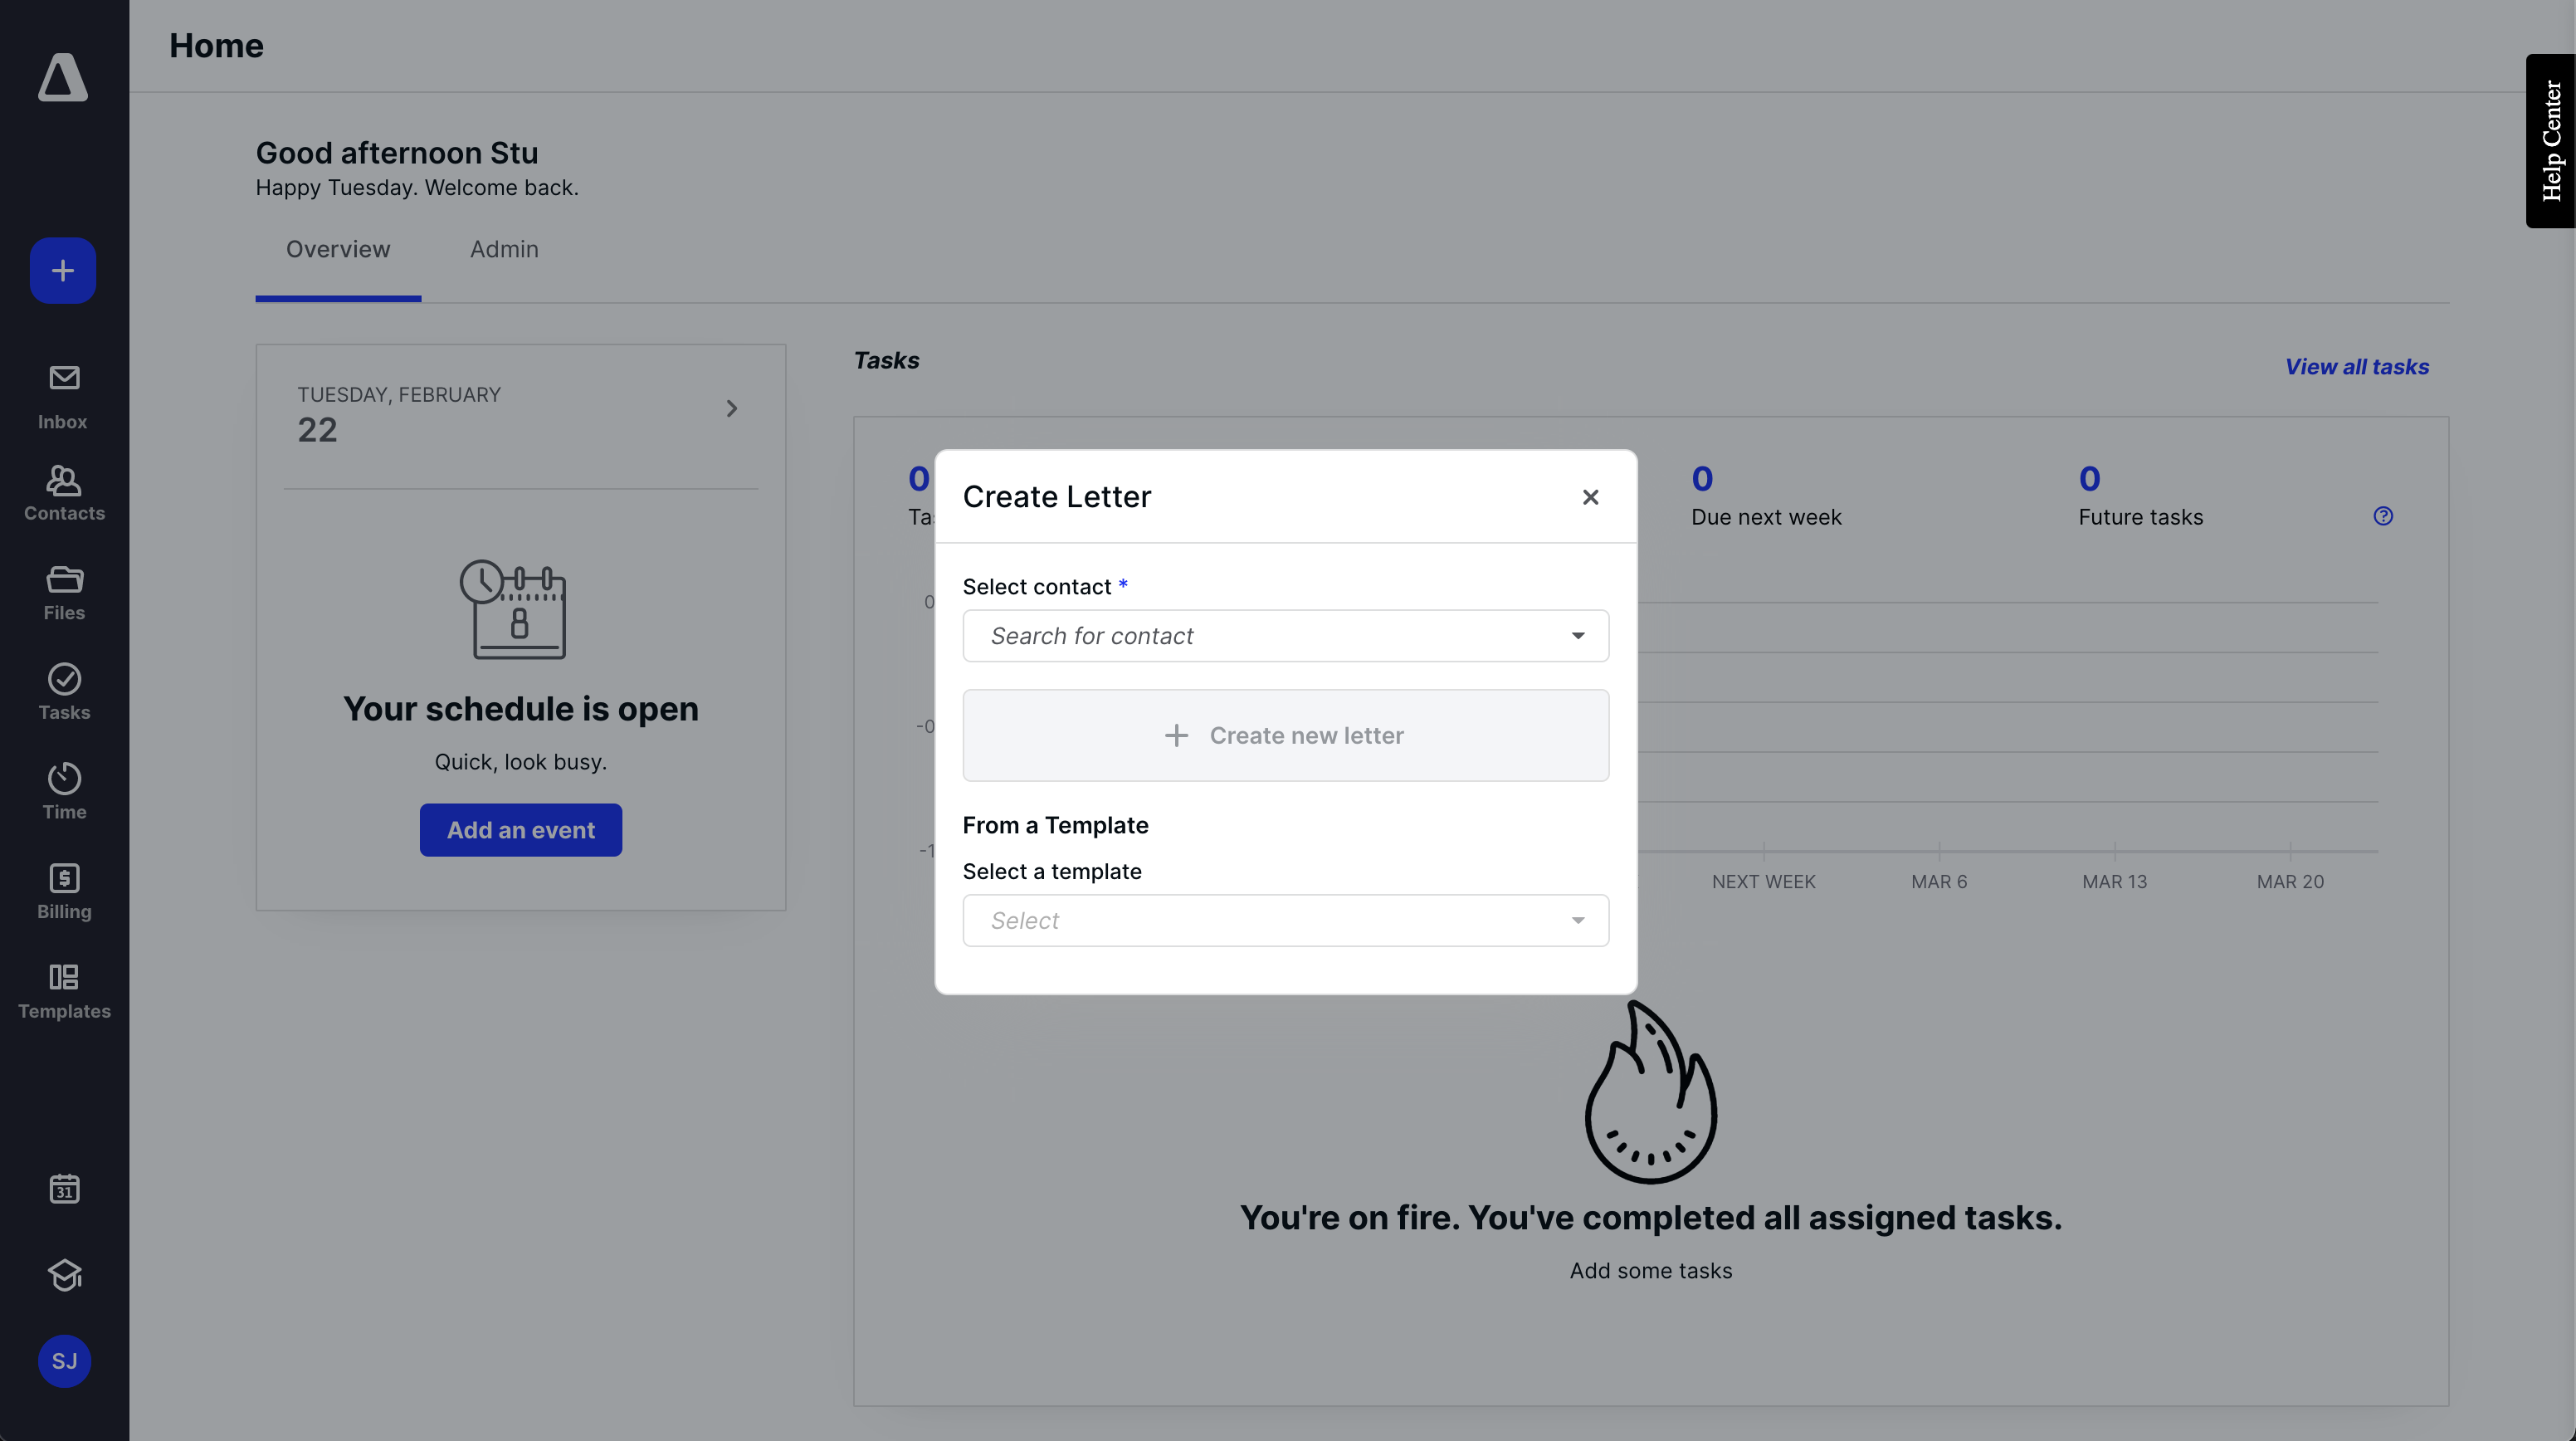Click the plus button to create something new
This screenshot has width=2576, height=1441.
(62, 270)
